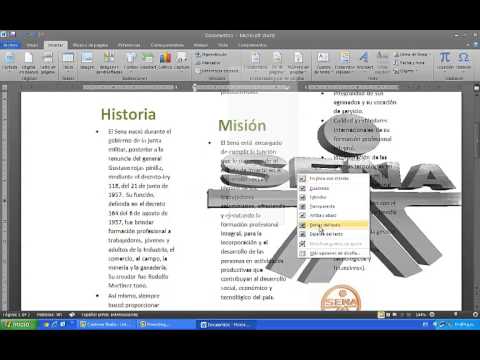Open the Tabla dropdown in the ribbon
This screenshot has width=480, height=360.
69,62
